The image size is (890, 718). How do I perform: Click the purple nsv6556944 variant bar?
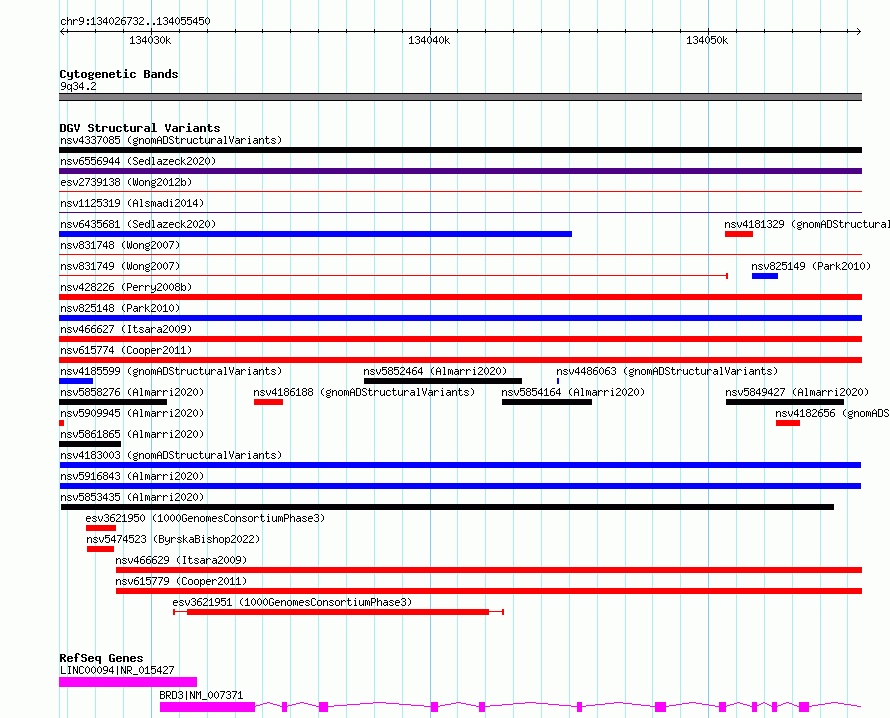pyautogui.click(x=460, y=171)
